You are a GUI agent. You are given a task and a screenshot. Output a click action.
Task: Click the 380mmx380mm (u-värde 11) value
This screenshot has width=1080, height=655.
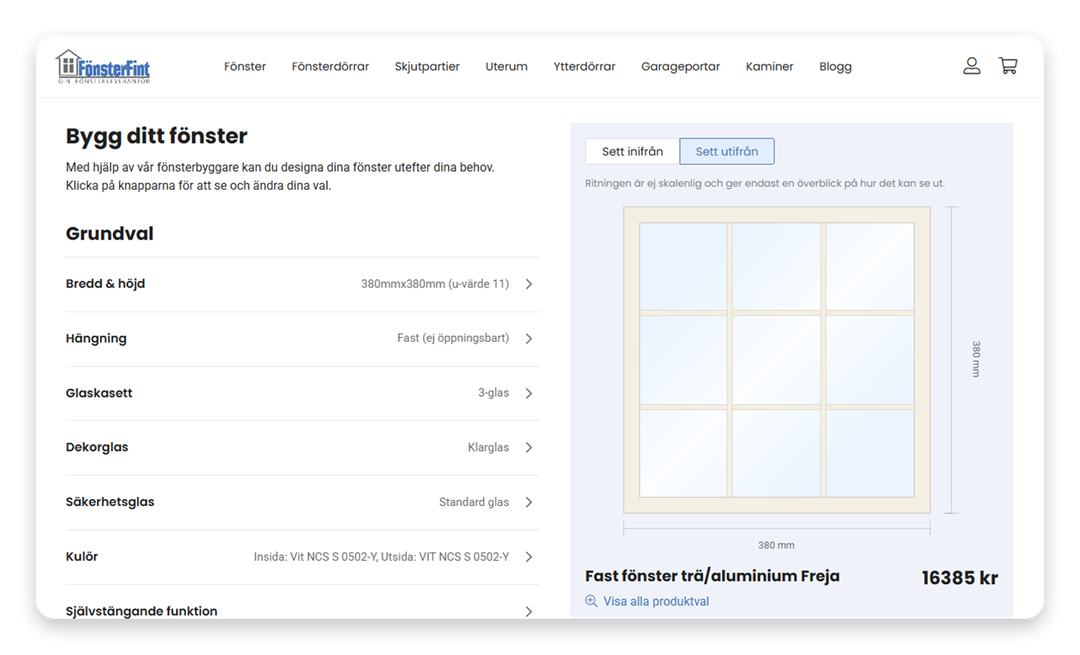435,284
